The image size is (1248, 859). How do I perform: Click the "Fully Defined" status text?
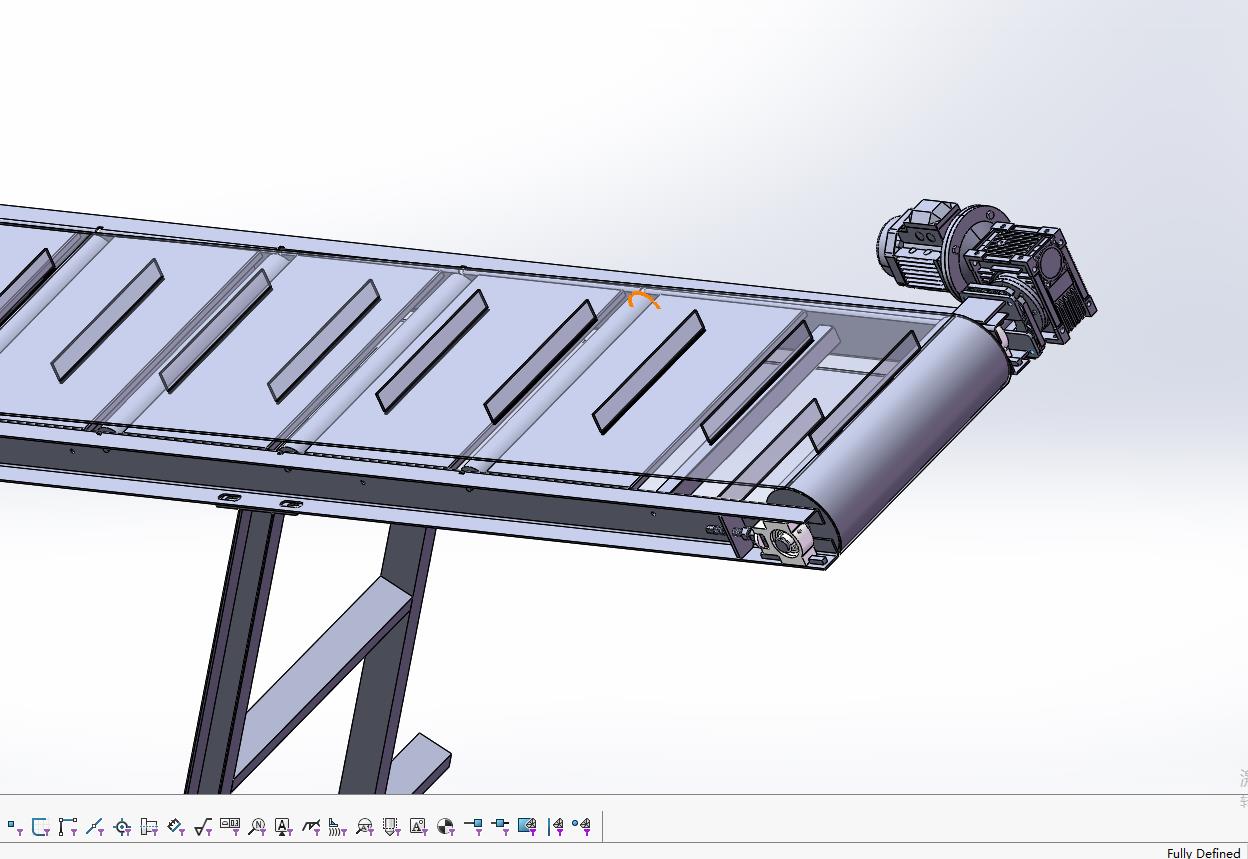pos(1203,853)
